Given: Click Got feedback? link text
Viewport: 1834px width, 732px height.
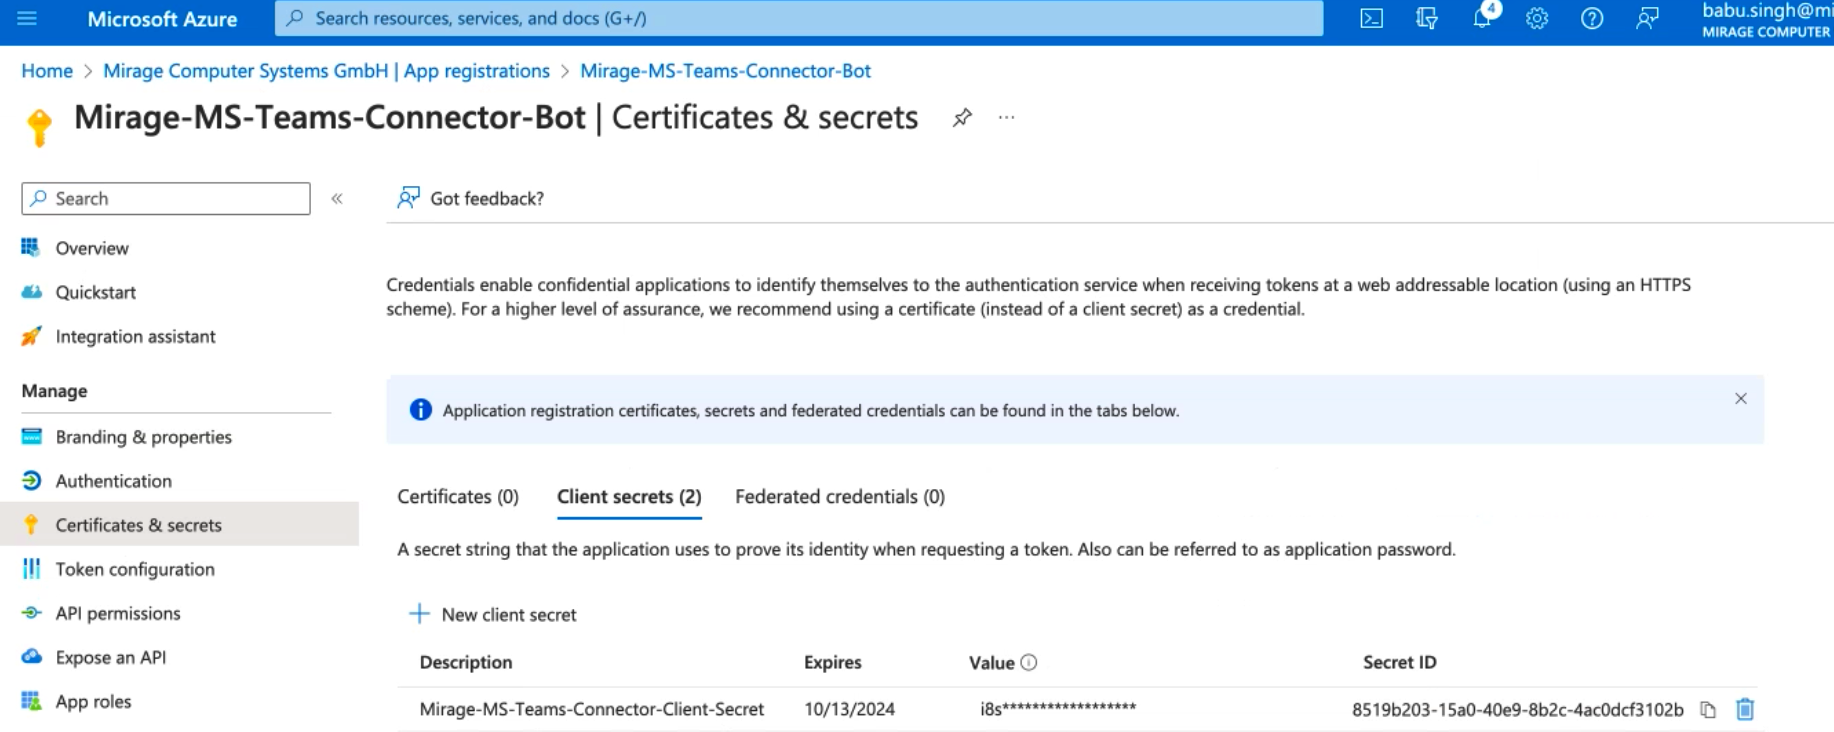Looking at the screenshot, I should click(x=487, y=199).
